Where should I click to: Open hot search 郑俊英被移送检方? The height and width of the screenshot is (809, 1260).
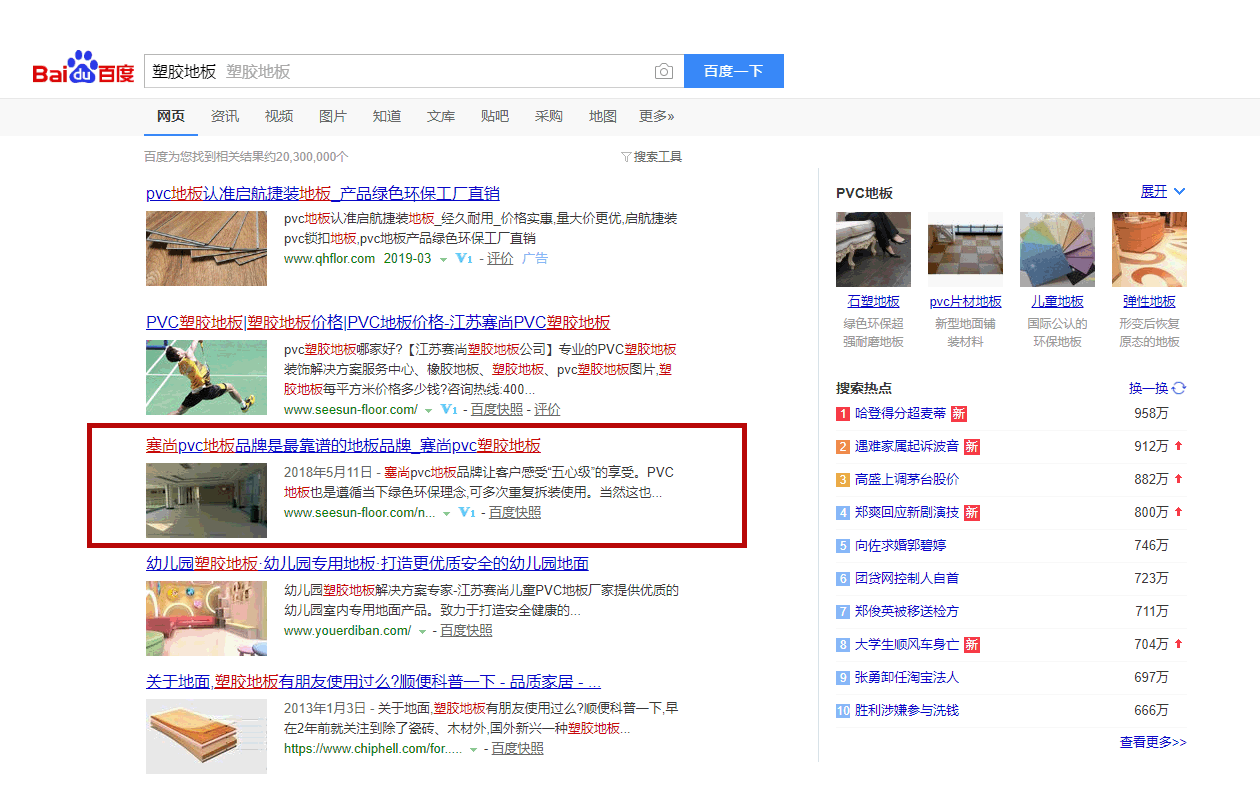[x=907, y=611]
